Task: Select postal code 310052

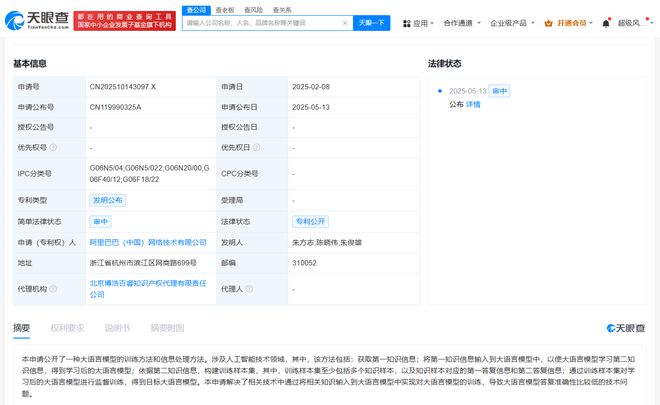Action: pyautogui.click(x=304, y=263)
